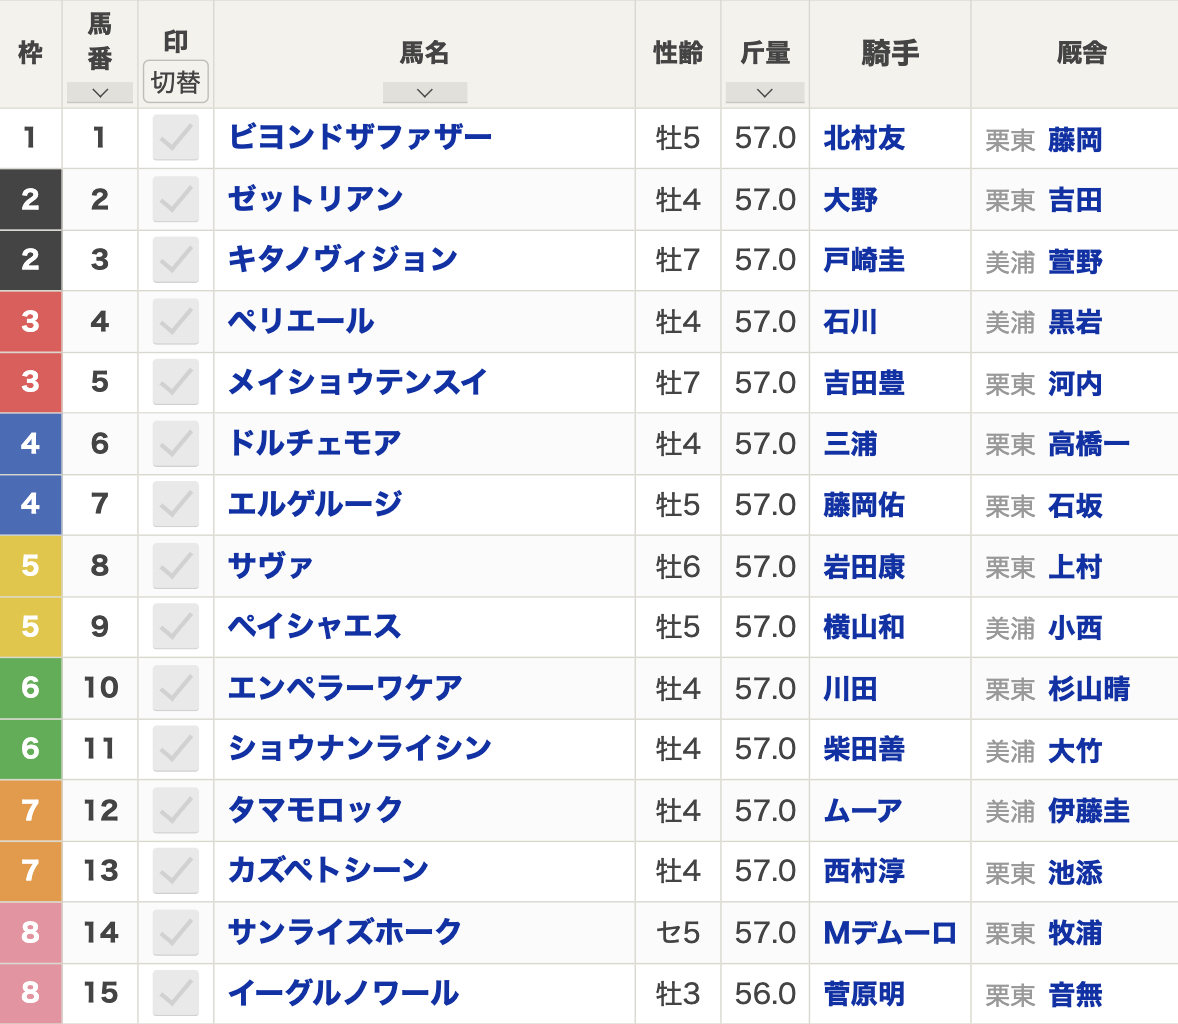The height and width of the screenshot is (1024, 1178).
Task: Open horse page for メイショウテンスイ
Action: 358,382
